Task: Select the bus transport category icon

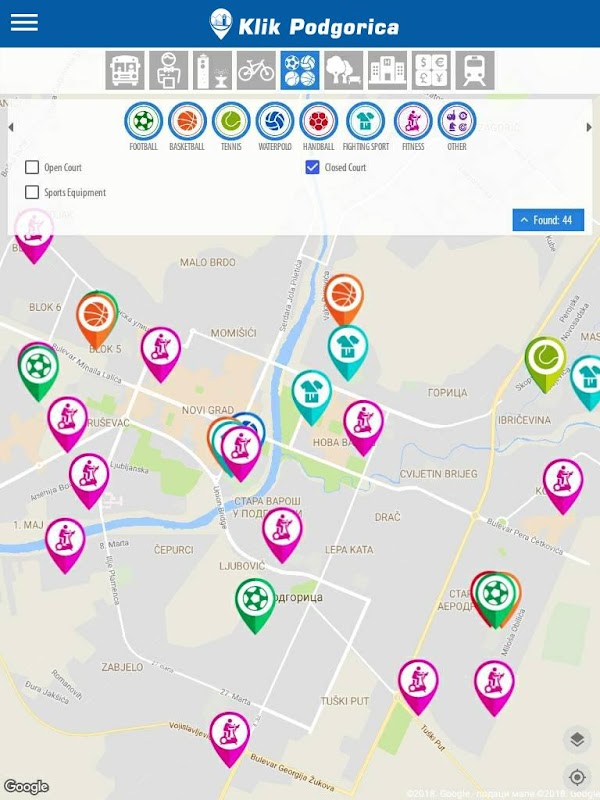Action: pyautogui.click(x=125, y=70)
